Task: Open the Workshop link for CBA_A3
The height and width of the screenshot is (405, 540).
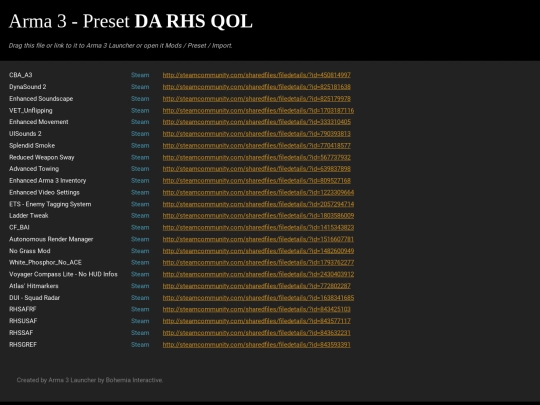Action: point(257,75)
